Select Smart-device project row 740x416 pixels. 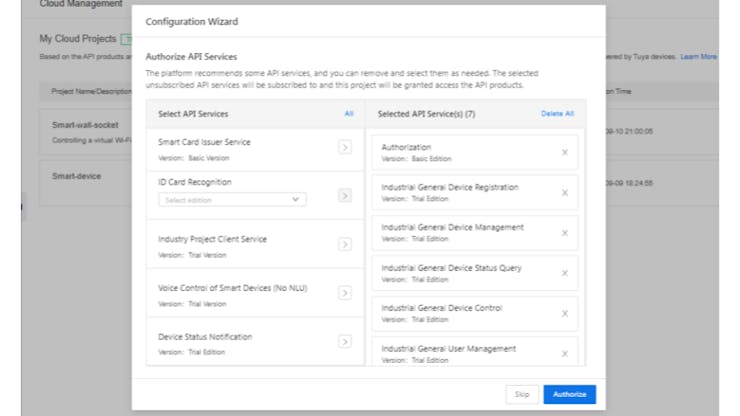(x=77, y=175)
